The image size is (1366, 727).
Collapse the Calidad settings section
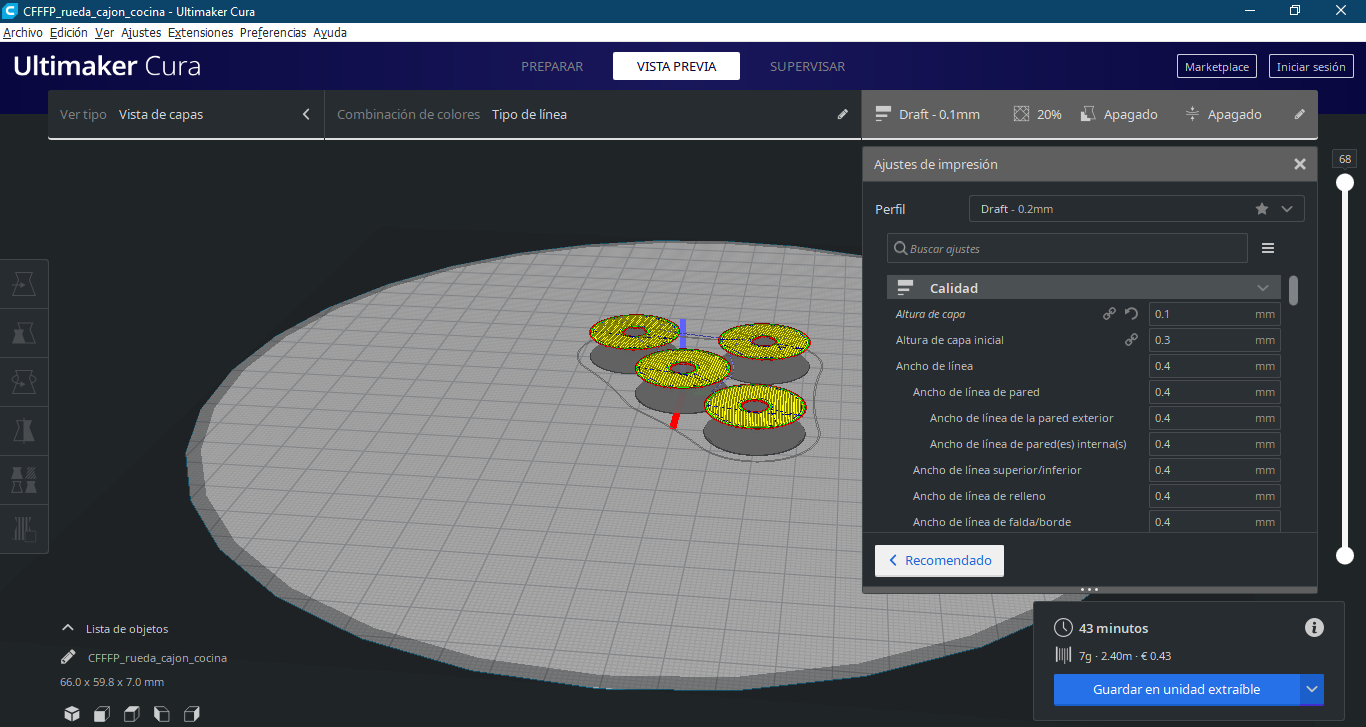[x=1084, y=288]
